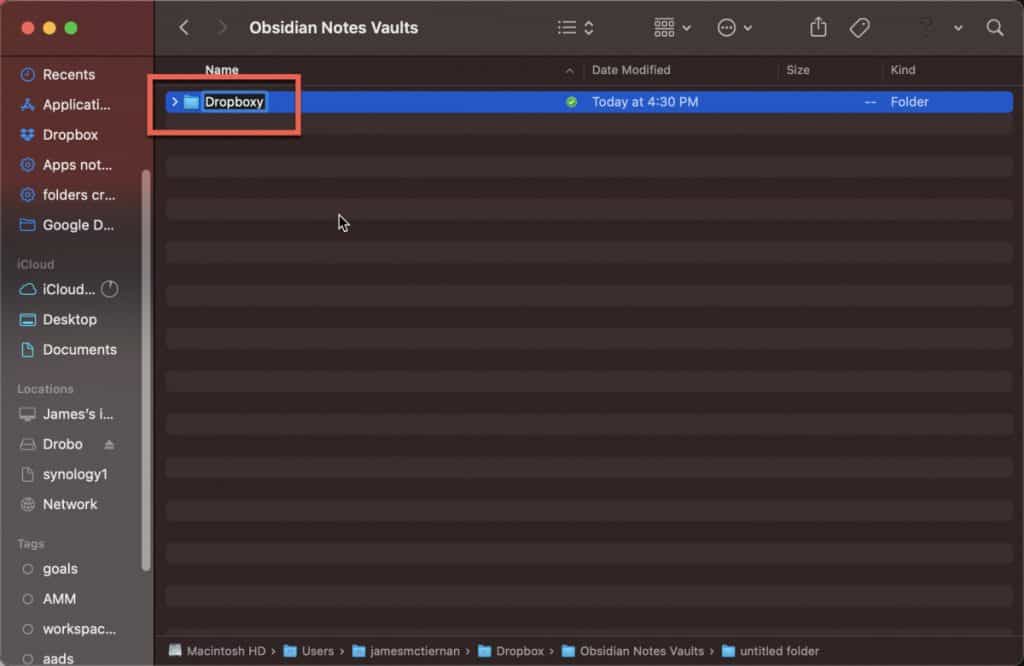Screen dimensions: 1024x666
Task: Sort by the Name column header
Action: (x=222, y=70)
